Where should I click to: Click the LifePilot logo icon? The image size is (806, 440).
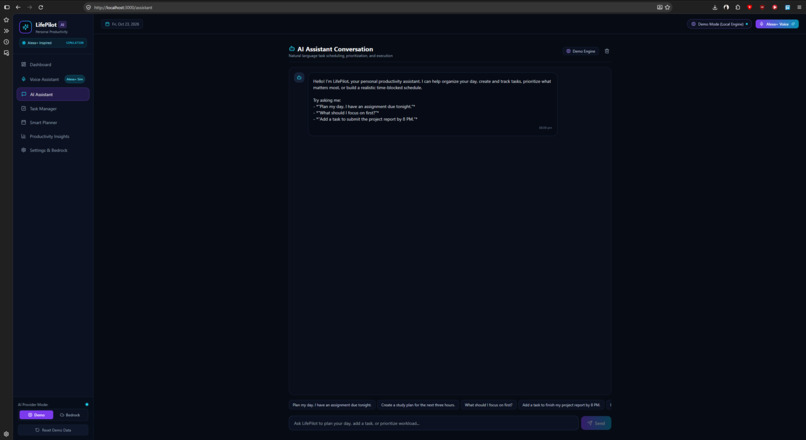[25, 27]
